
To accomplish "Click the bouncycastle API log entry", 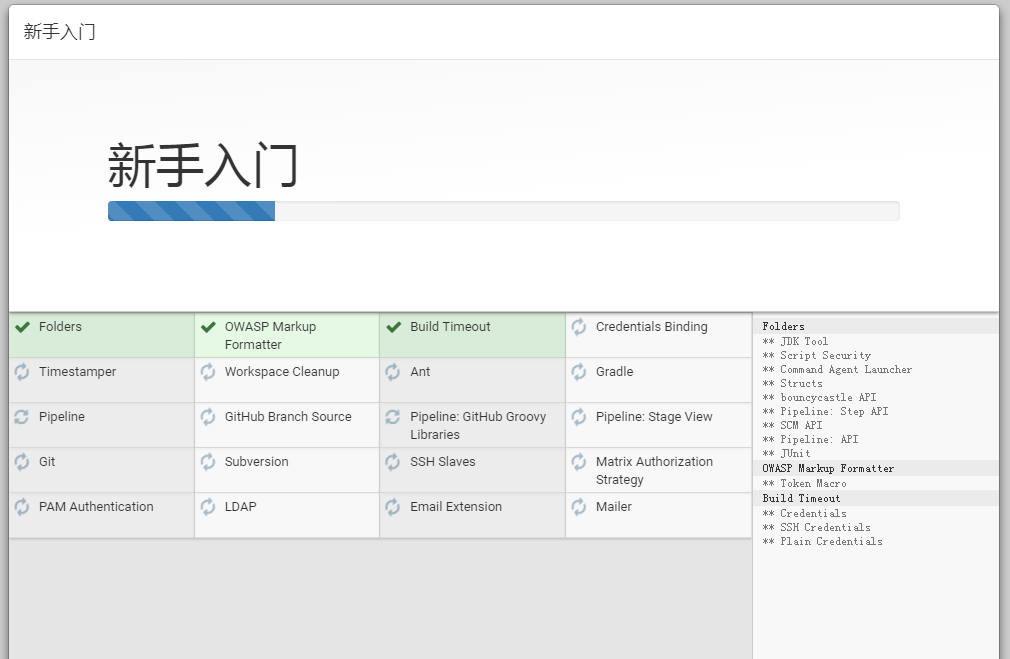I will [819, 397].
